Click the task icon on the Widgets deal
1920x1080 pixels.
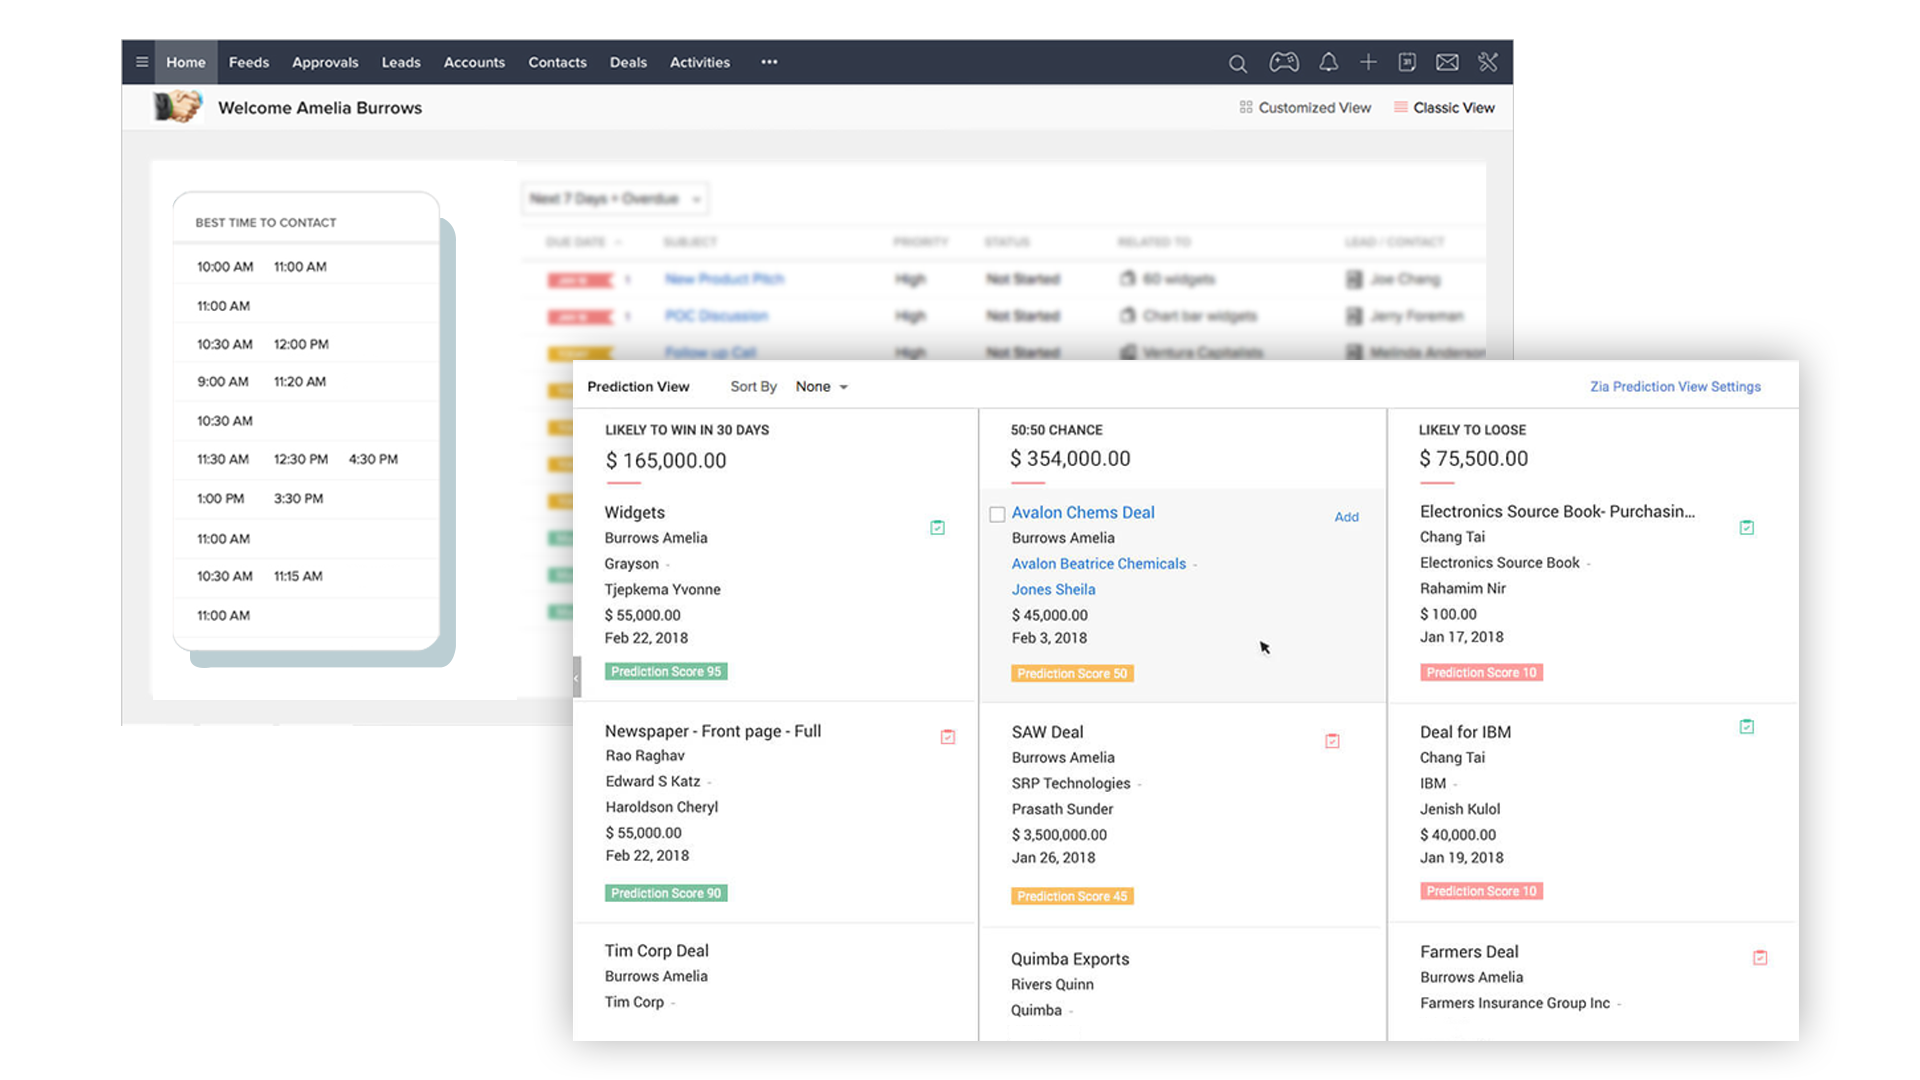click(937, 527)
